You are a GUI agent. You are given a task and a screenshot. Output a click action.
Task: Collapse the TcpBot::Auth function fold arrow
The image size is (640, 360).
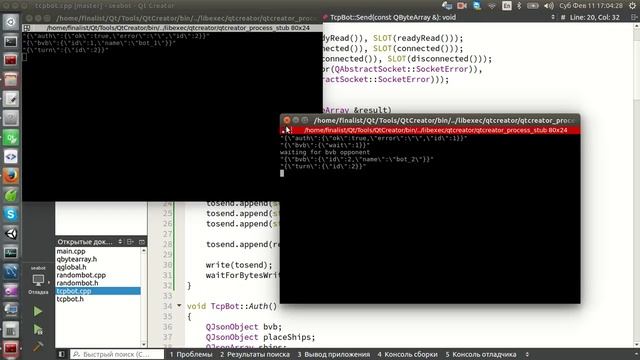point(179,306)
